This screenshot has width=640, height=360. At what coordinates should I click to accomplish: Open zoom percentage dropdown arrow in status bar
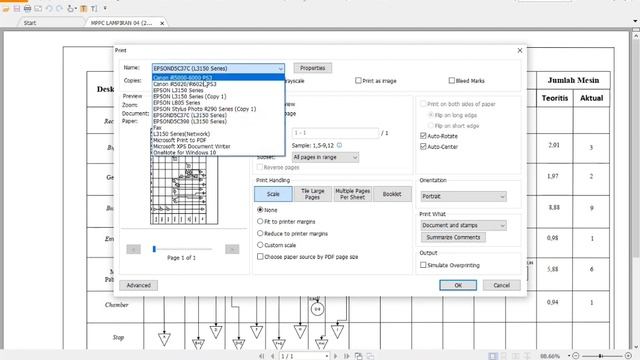click(569, 356)
